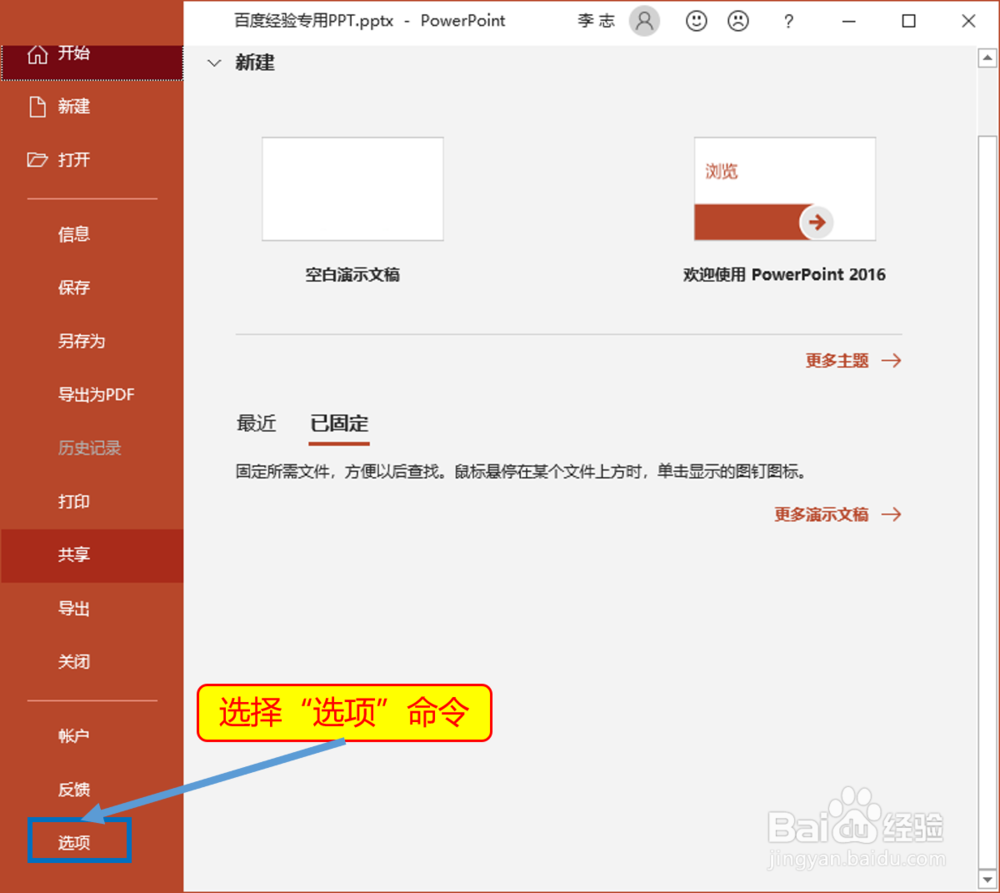
Task: Send a frown with sad face icon
Action: click(x=739, y=21)
